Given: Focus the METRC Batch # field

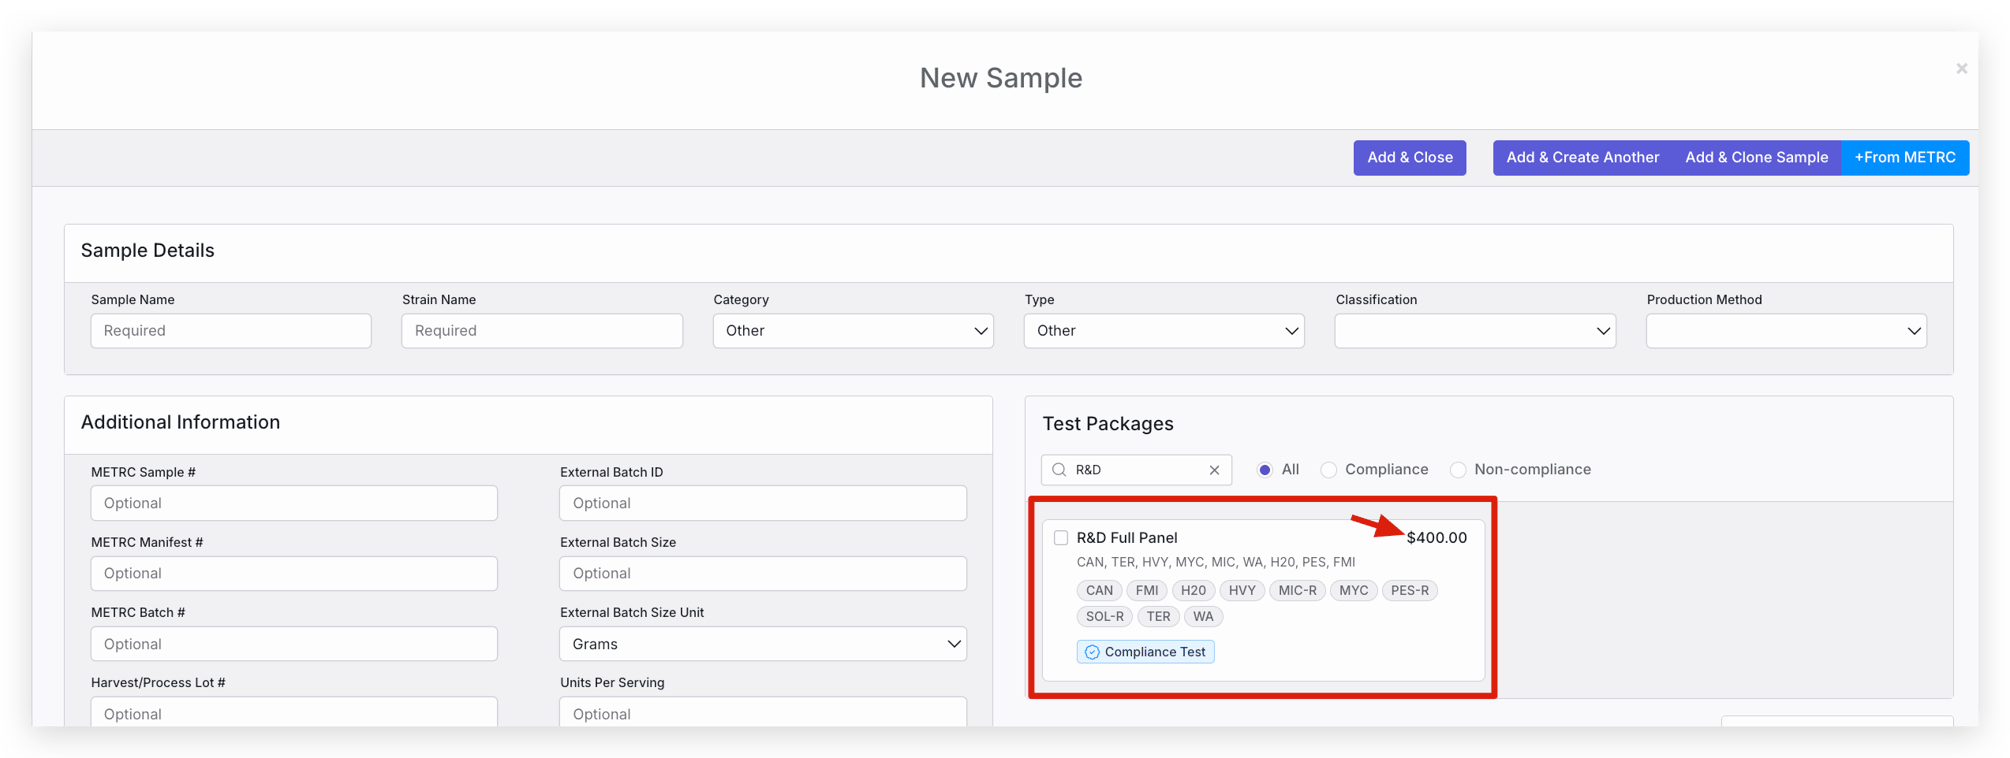Looking at the screenshot, I should (294, 644).
